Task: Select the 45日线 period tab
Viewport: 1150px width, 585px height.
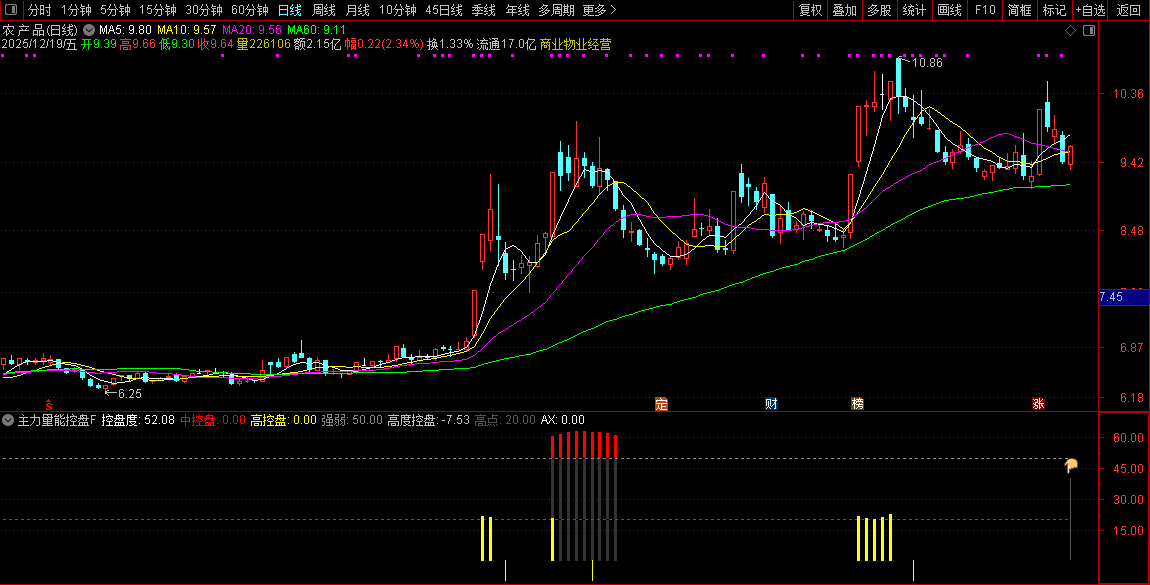Action: click(x=444, y=10)
